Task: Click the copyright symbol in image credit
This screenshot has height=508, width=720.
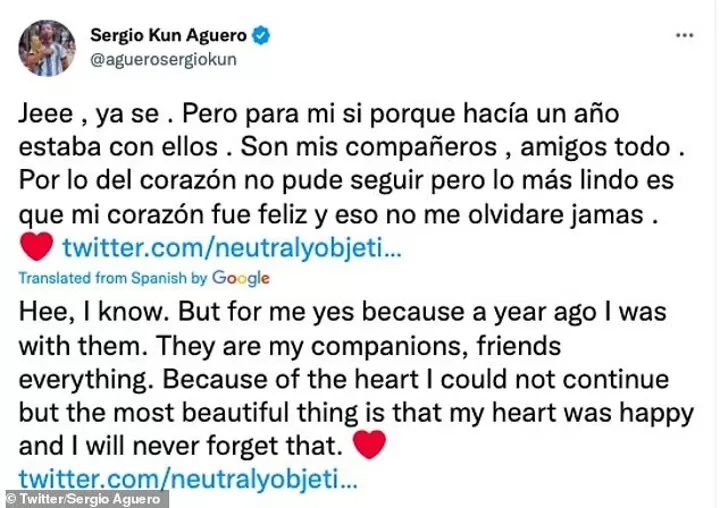Action: tap(11, 499)
